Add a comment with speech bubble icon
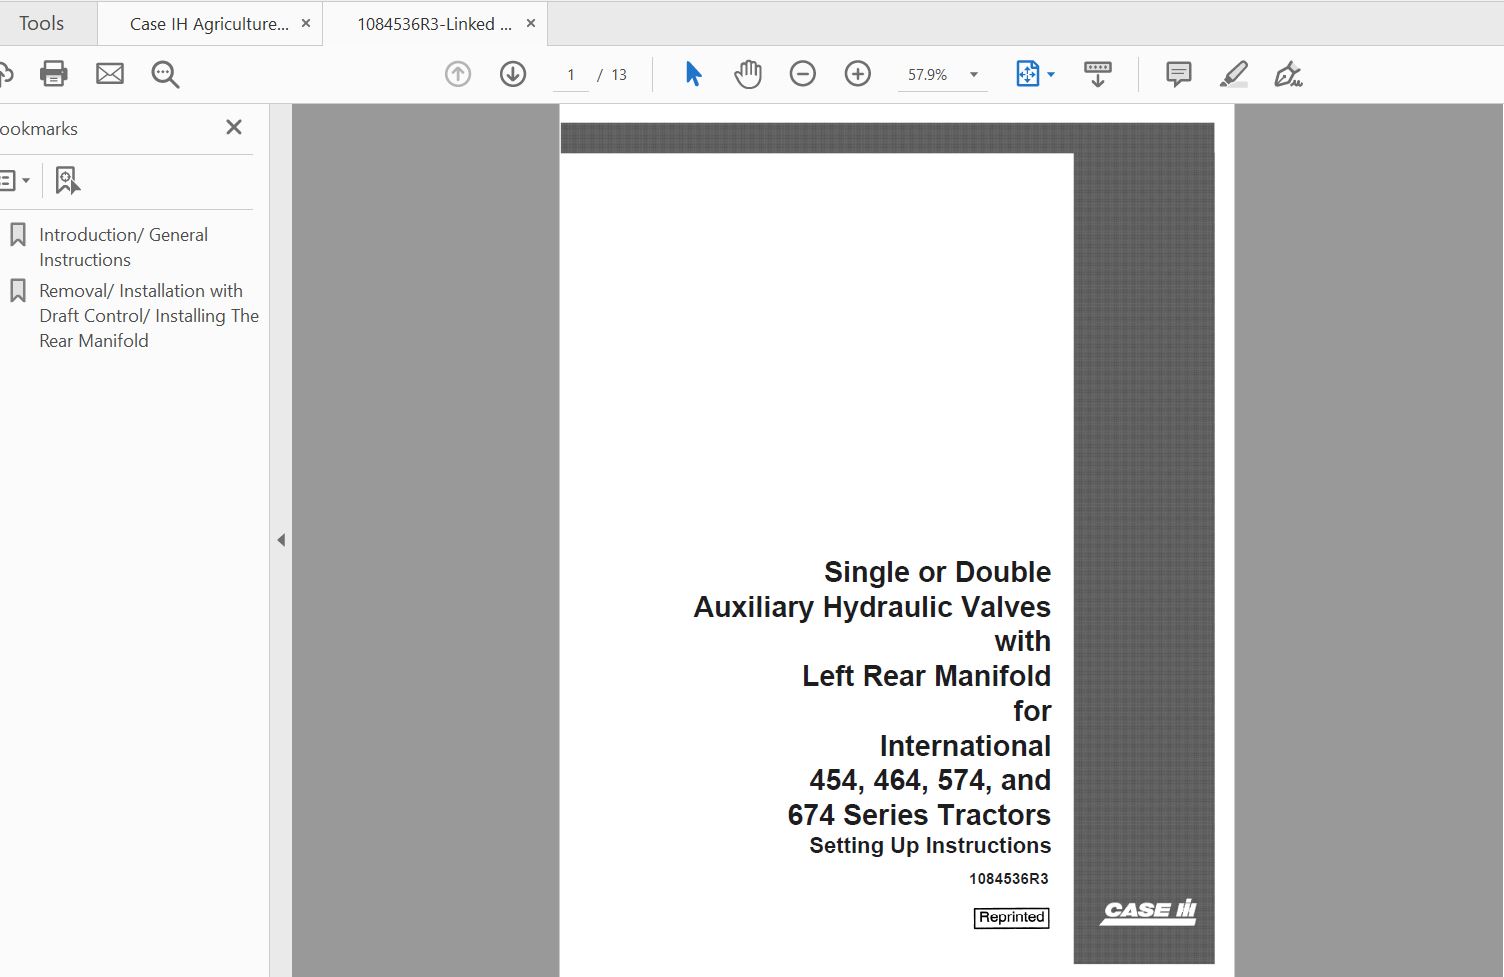Viewport: 1504px width, 977px height. pos(1179,74)
